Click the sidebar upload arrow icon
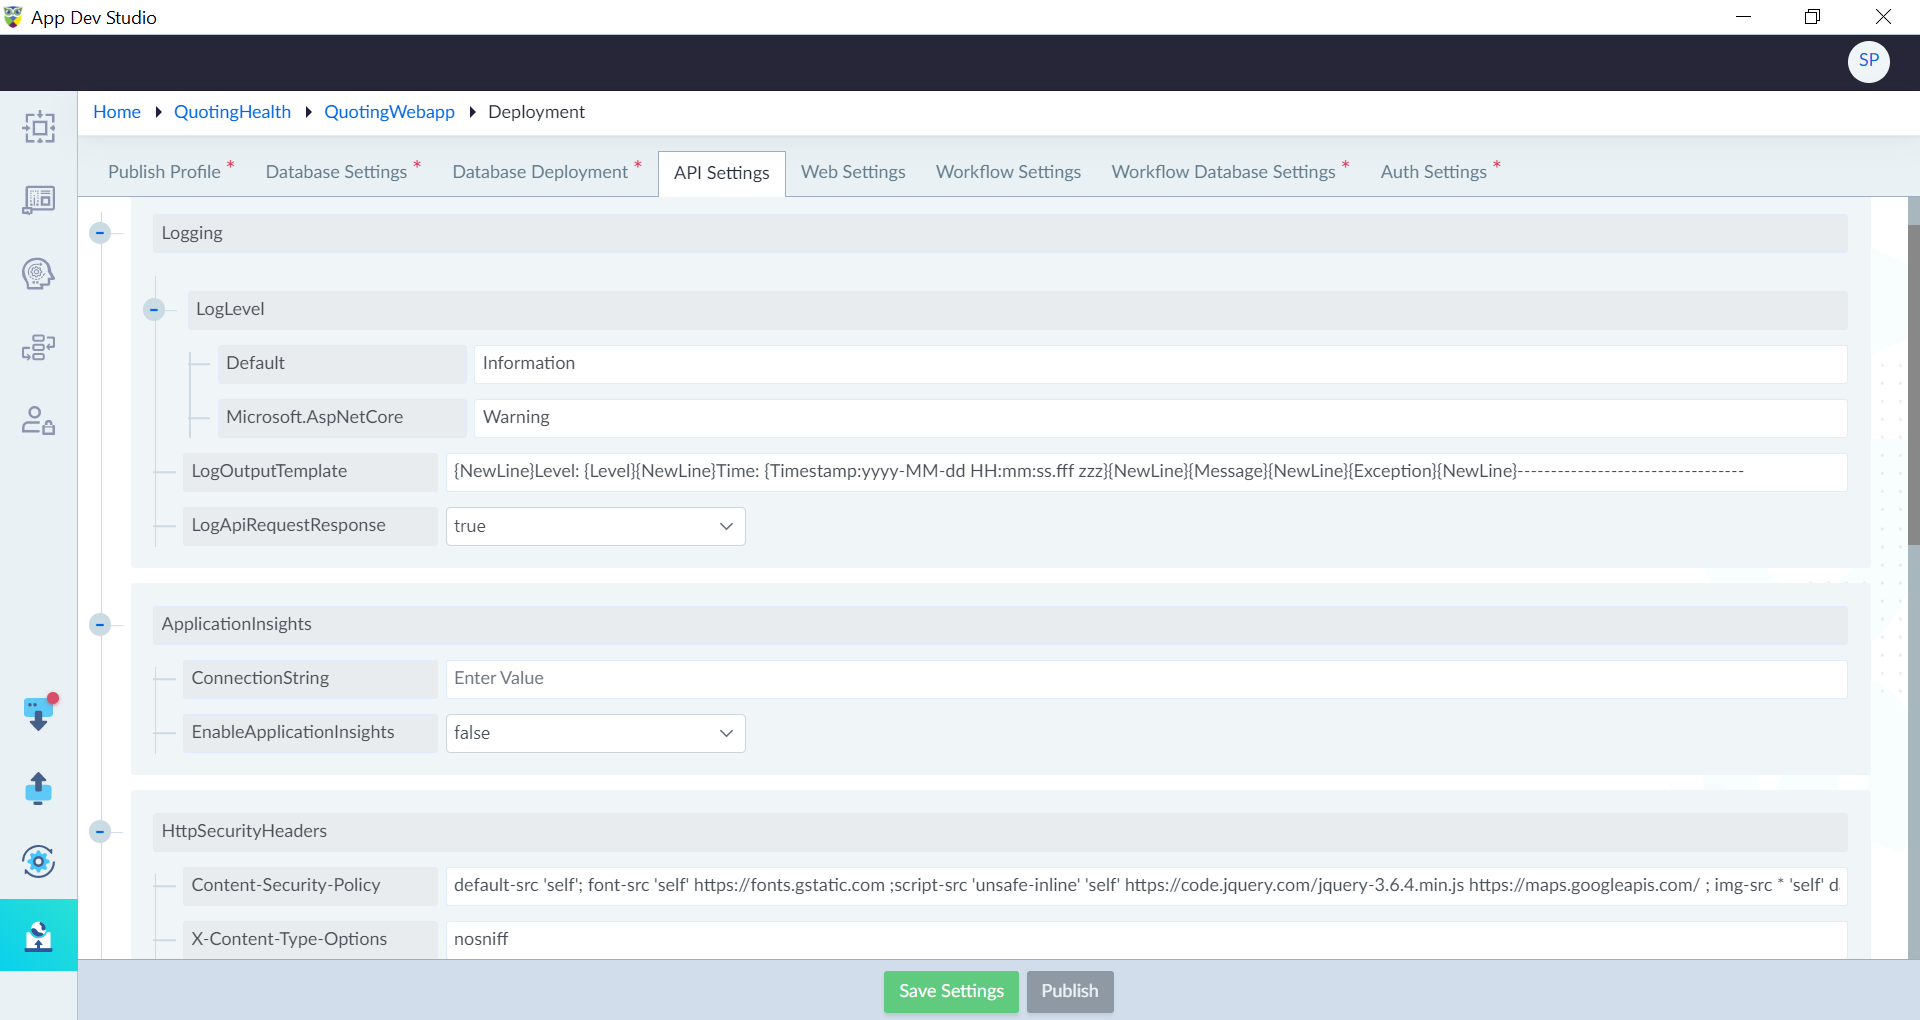 pos(39,788)
